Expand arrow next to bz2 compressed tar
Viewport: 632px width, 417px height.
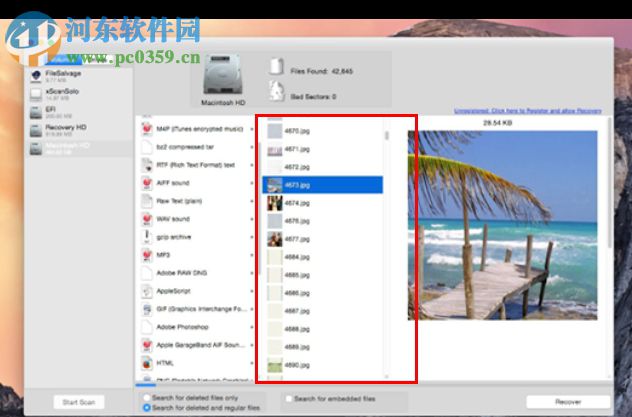[x=252, y=147]
